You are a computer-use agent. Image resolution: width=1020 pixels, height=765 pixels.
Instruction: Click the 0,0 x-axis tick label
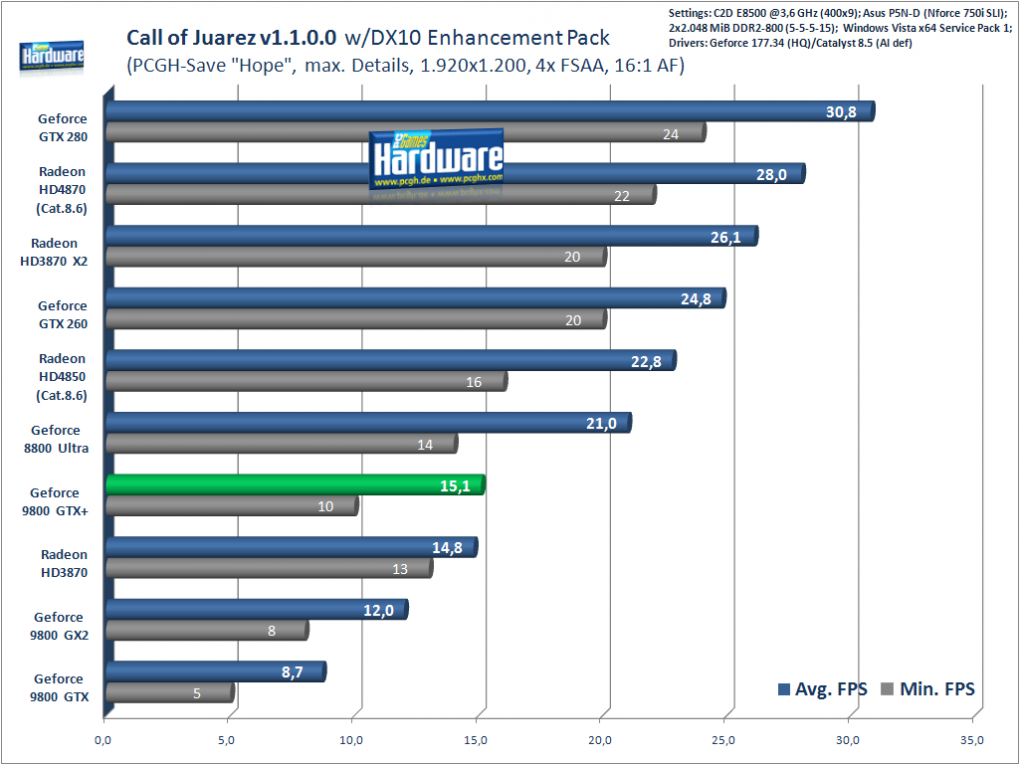[103, 740]
